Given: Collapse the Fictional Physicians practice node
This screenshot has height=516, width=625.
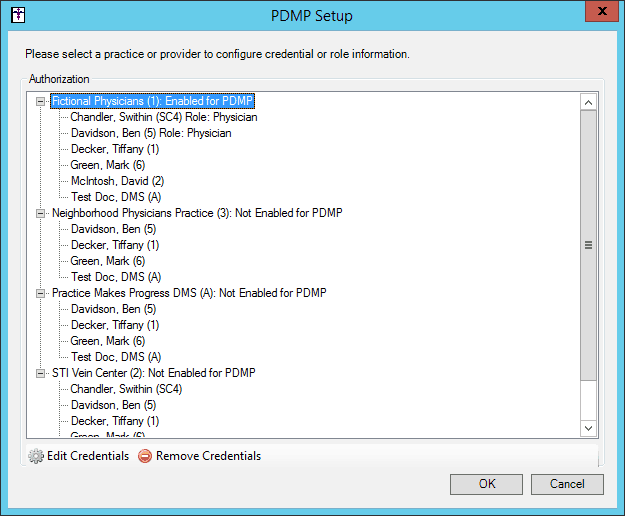Looking at the screenshot, I should coord(40,101).
